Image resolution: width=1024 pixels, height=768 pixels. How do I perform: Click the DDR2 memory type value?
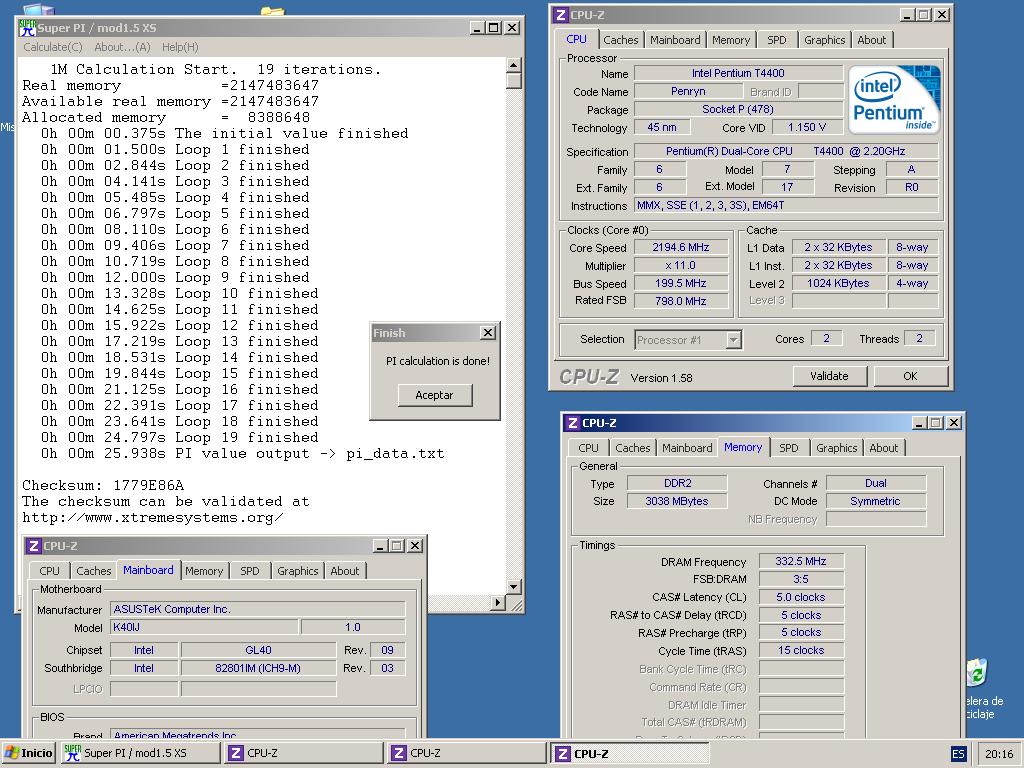677,483
